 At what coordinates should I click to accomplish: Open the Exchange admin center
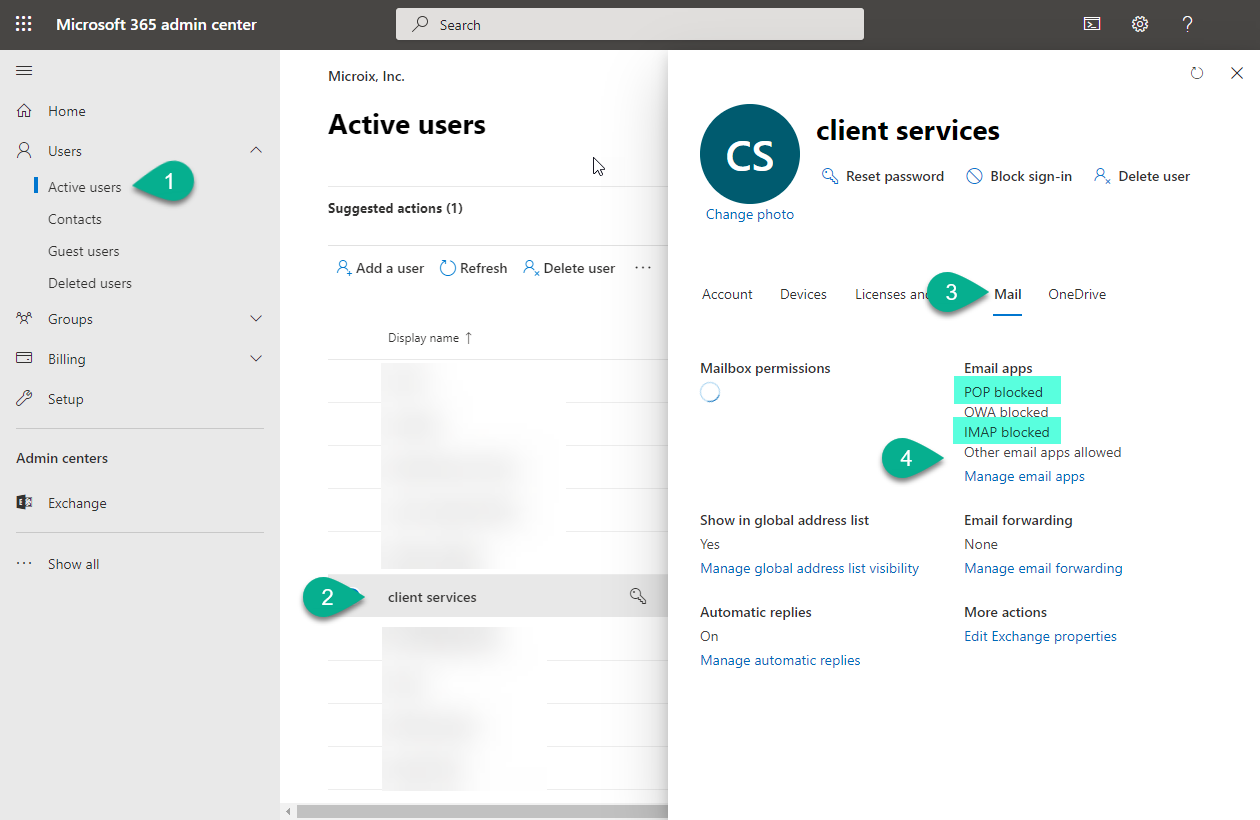tap(76, 503)
